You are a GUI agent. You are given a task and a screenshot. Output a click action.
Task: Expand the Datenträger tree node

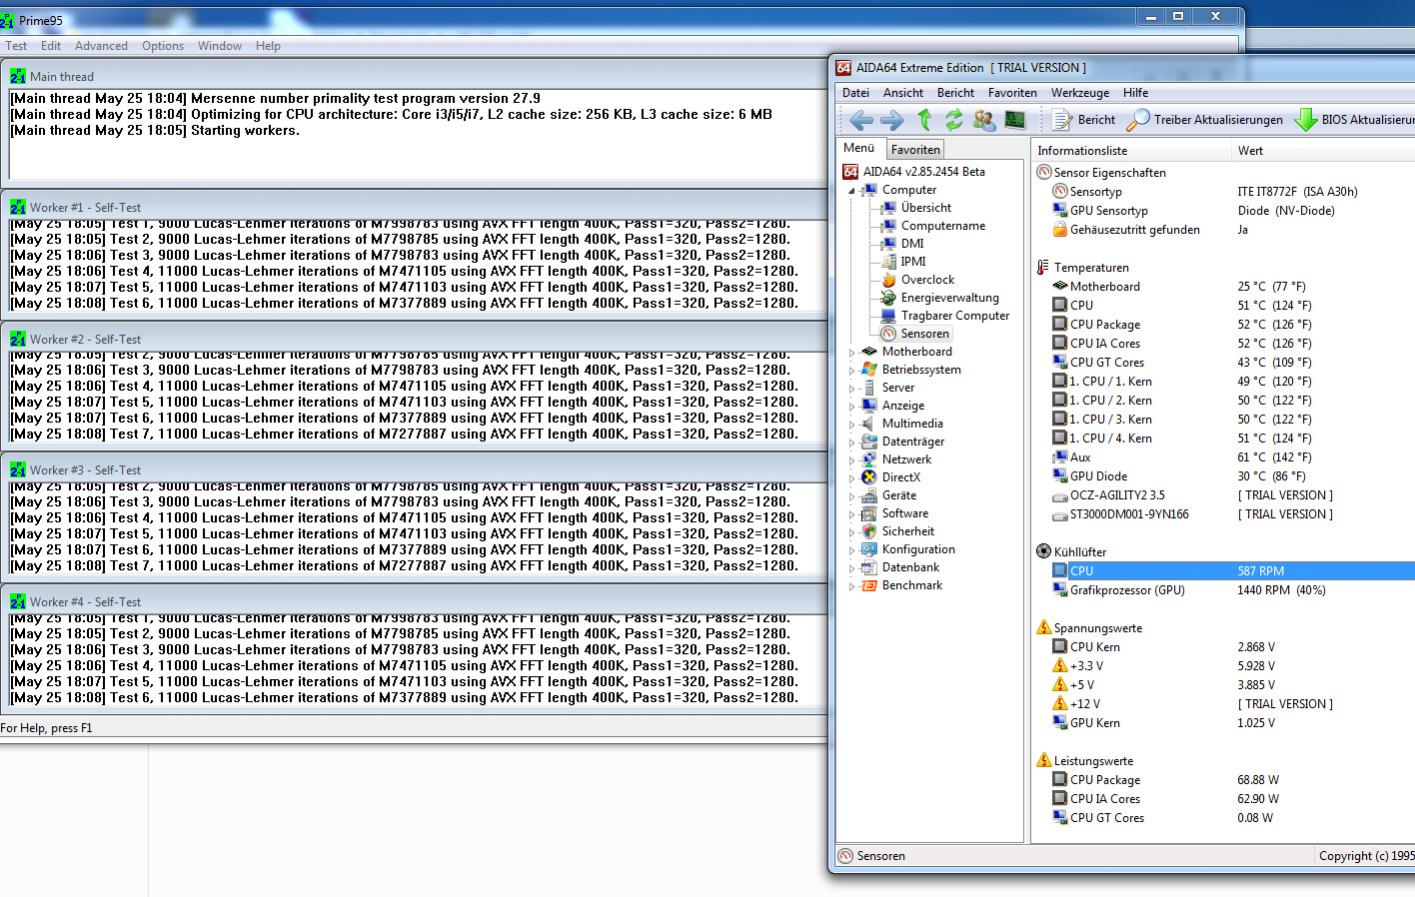(853, 442)
